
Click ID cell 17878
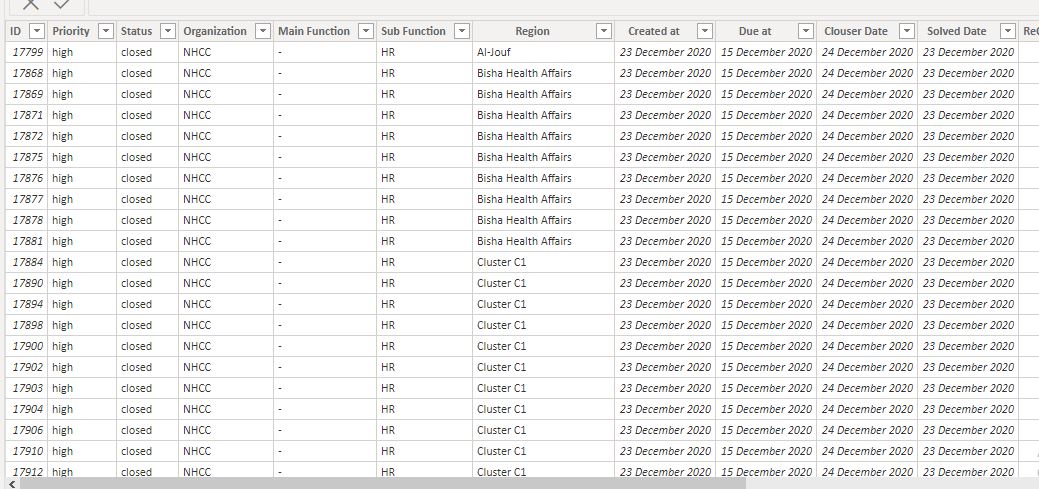tap(28, 220)
